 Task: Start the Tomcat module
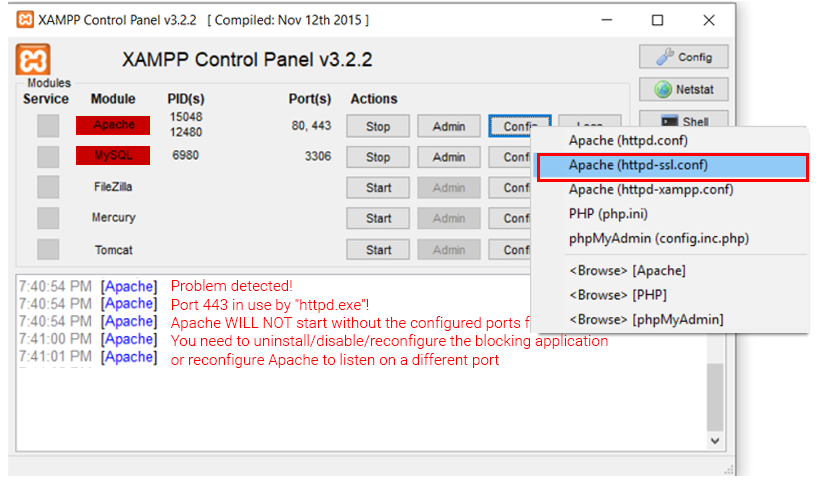[x=378, y=249]
